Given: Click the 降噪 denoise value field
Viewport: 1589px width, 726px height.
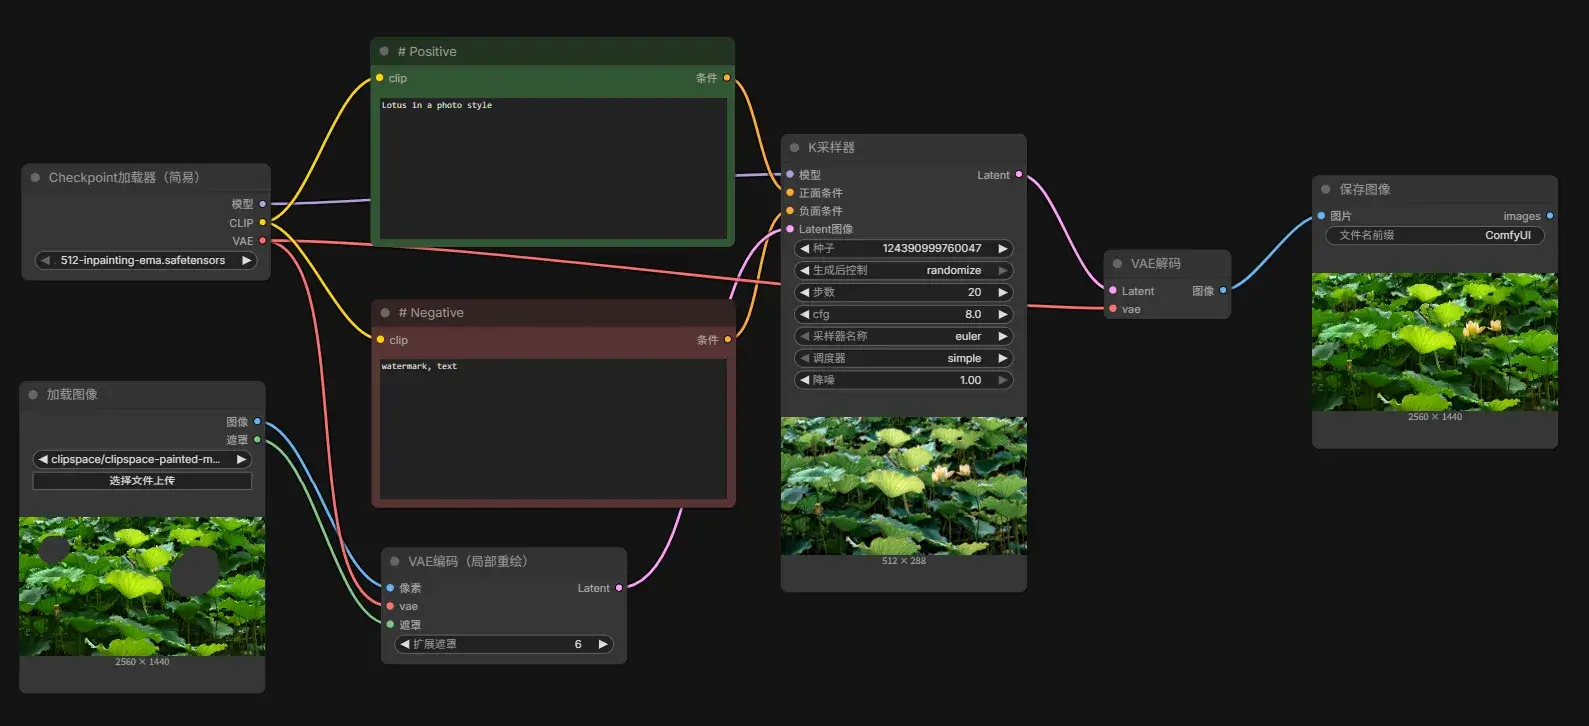Looking at the screenshot, I should (904, 380).
